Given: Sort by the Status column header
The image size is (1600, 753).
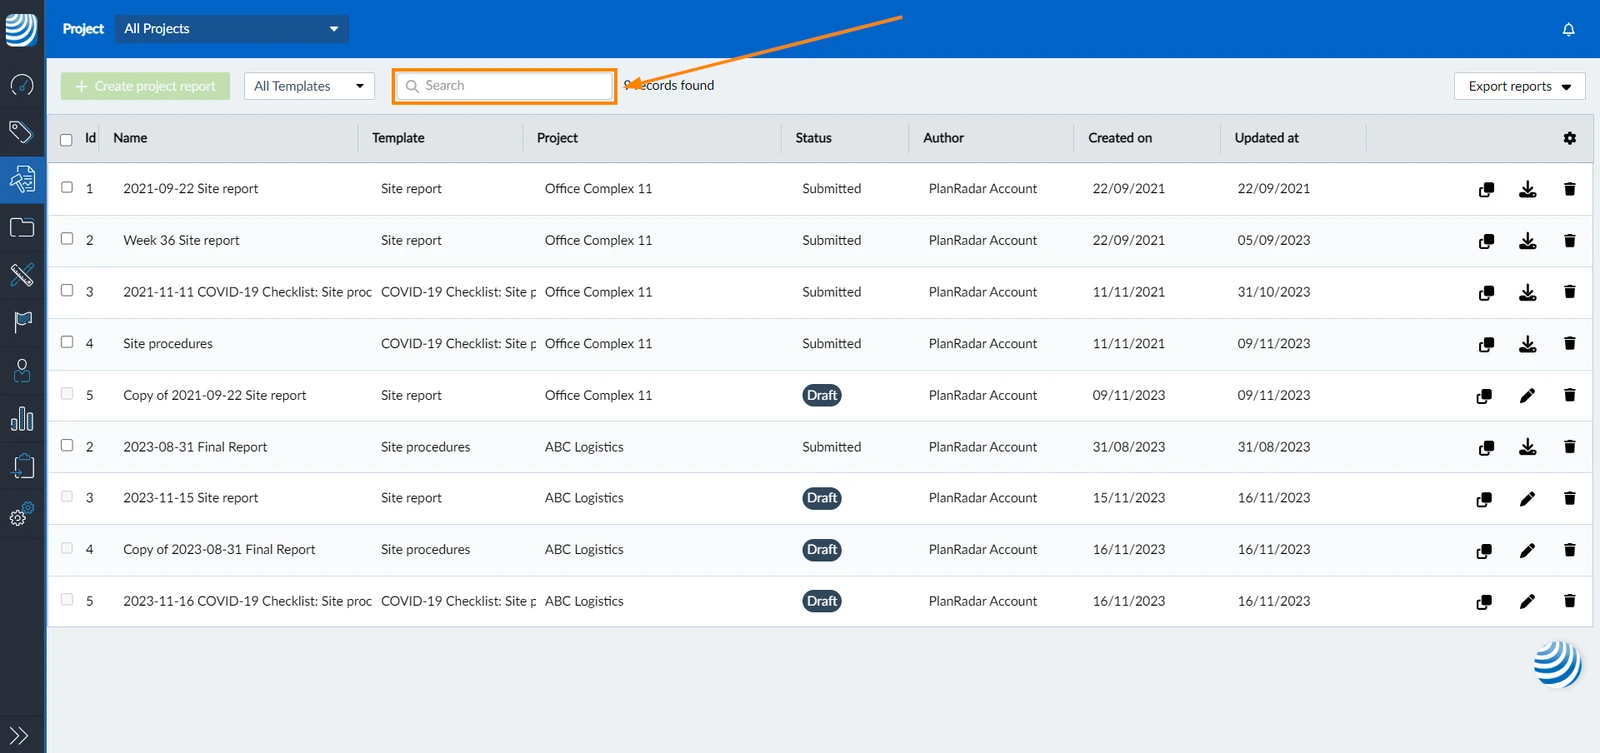Looking at the screenshot, I should 813,138.
